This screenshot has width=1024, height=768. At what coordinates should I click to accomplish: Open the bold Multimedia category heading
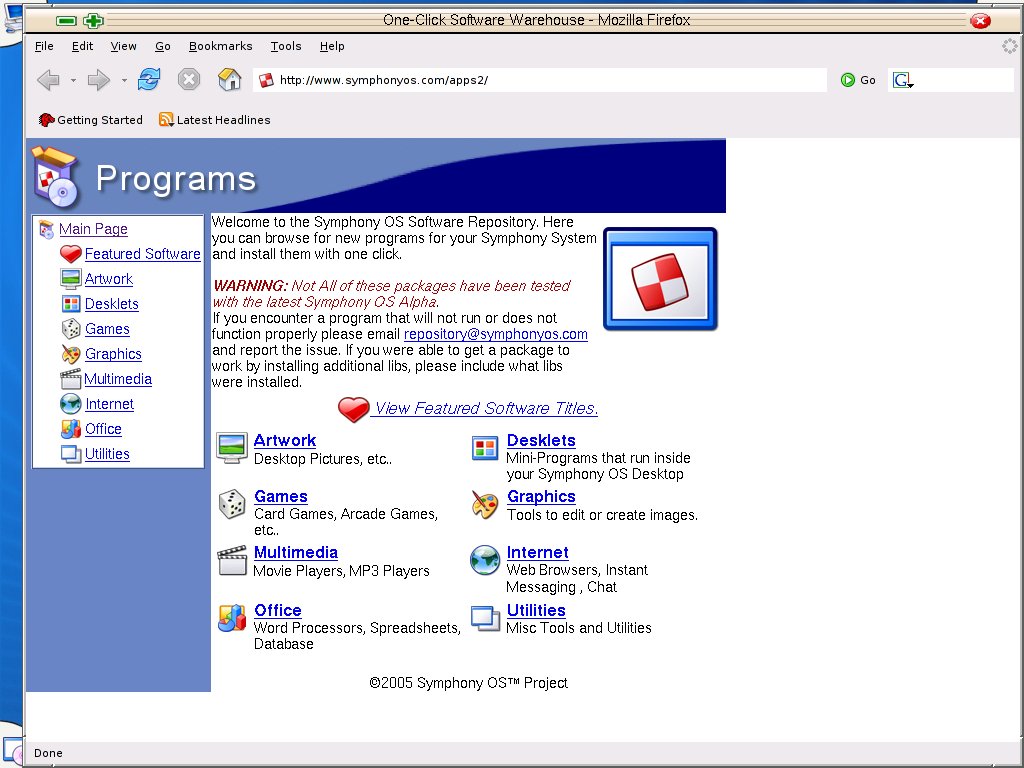pos(296,553)
